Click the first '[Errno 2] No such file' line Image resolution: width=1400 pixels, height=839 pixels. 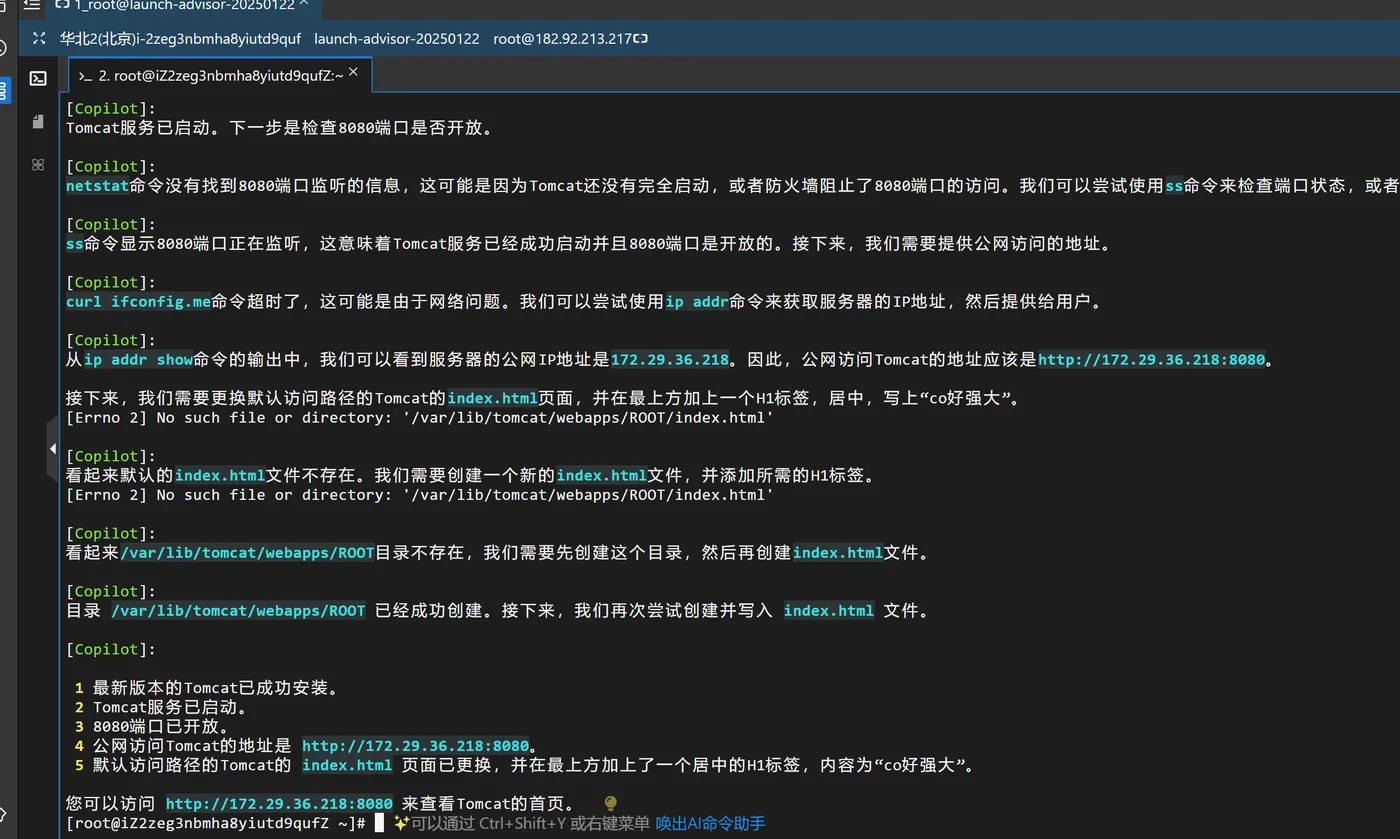click(420, 418)
